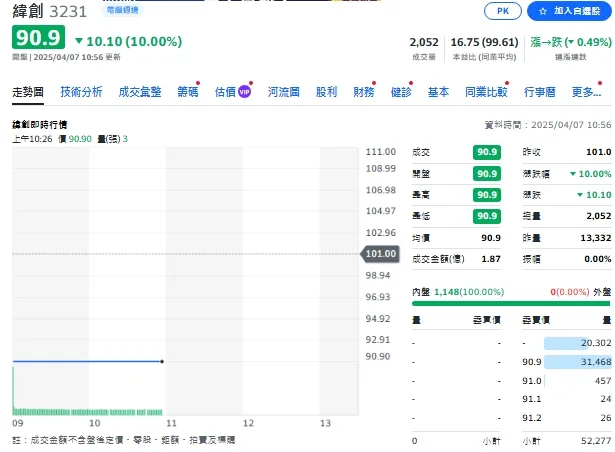Viewport: 615px width, 452px height.
Task: Click the end dot of the blue price line
Action: (162, 361)
